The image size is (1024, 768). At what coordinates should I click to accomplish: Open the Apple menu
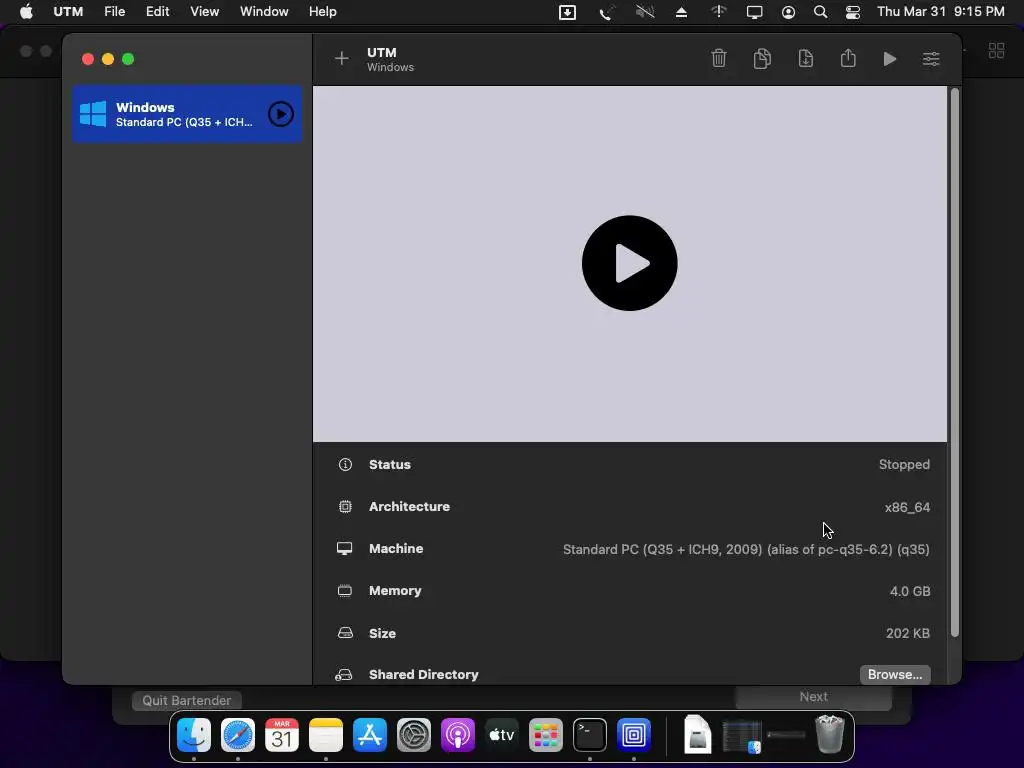pos(26,12)
